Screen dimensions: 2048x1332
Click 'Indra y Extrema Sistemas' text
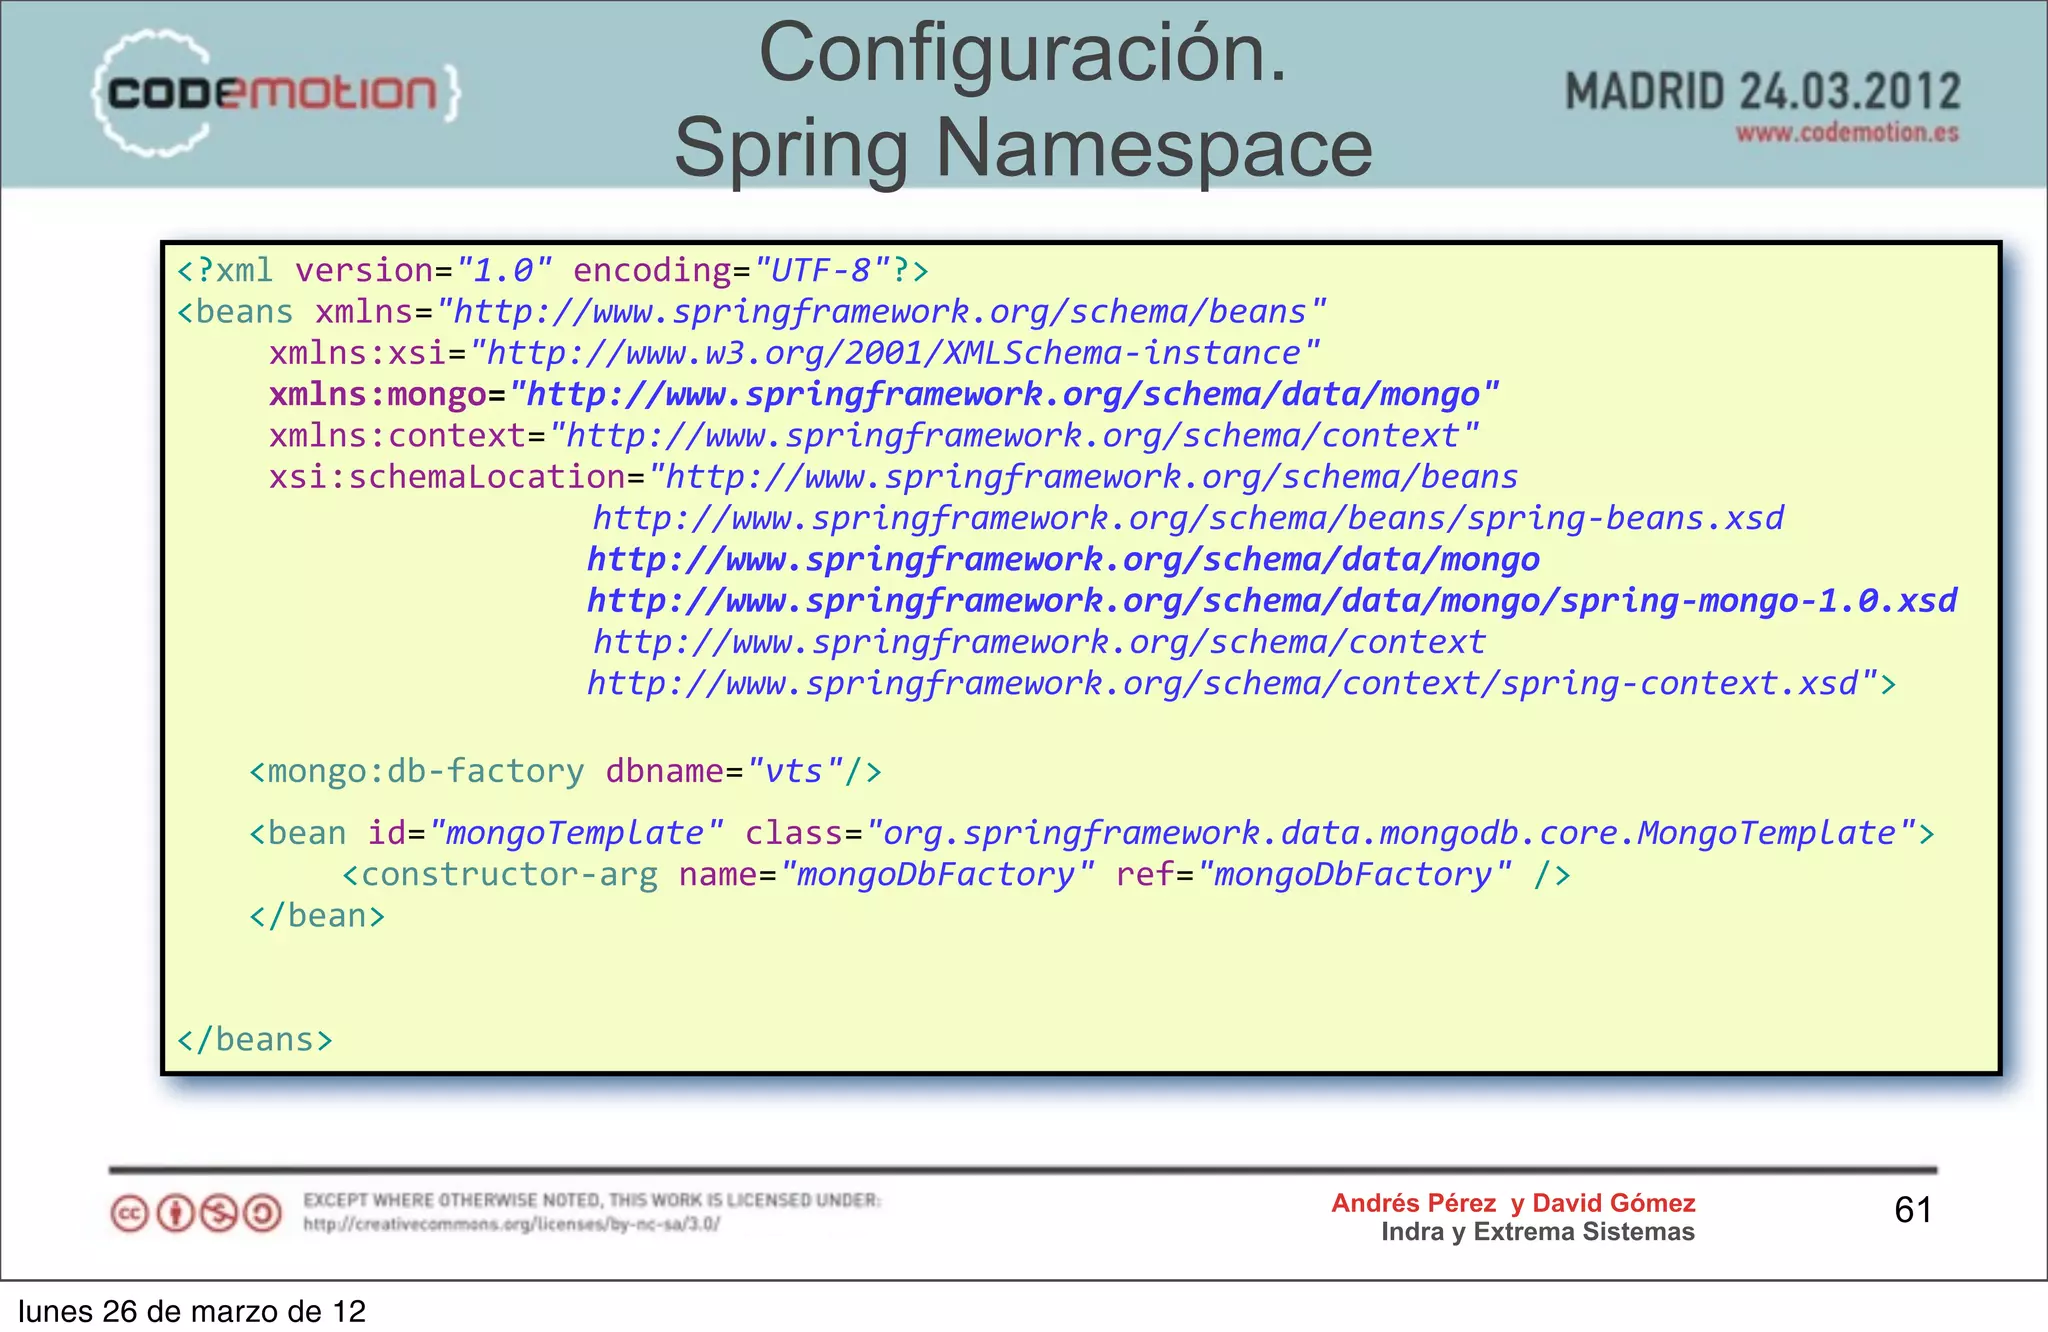(1538, 1232)
